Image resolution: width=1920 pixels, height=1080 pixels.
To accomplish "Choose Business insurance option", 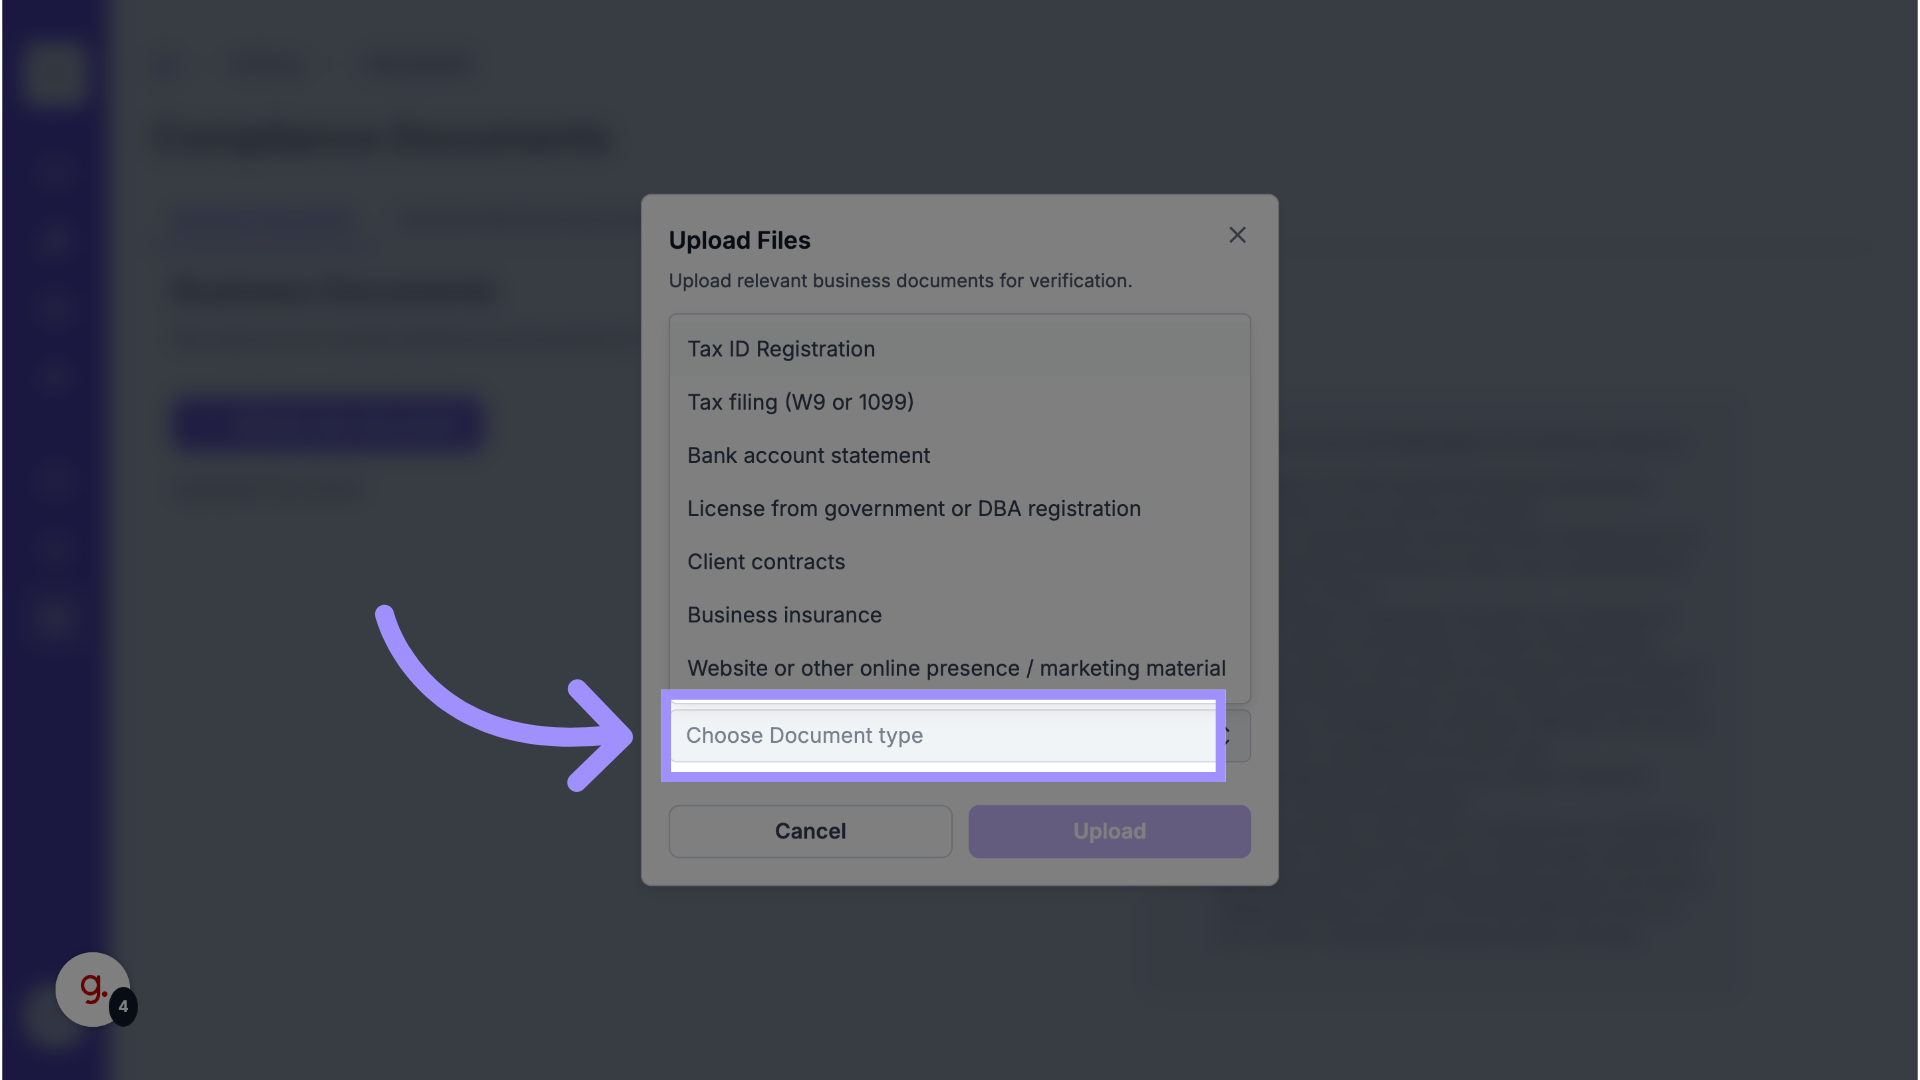I will [784, 615].
